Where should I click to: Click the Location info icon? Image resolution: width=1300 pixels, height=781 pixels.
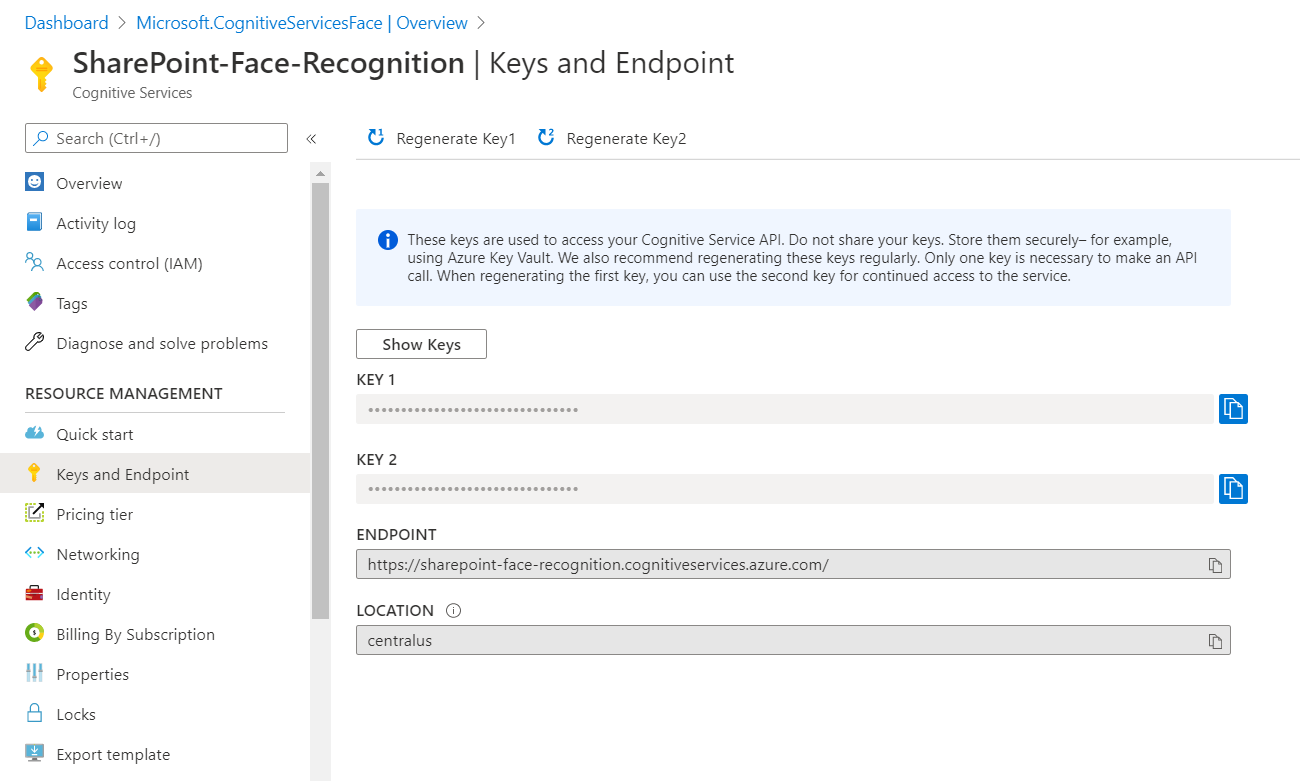(453, 611)
